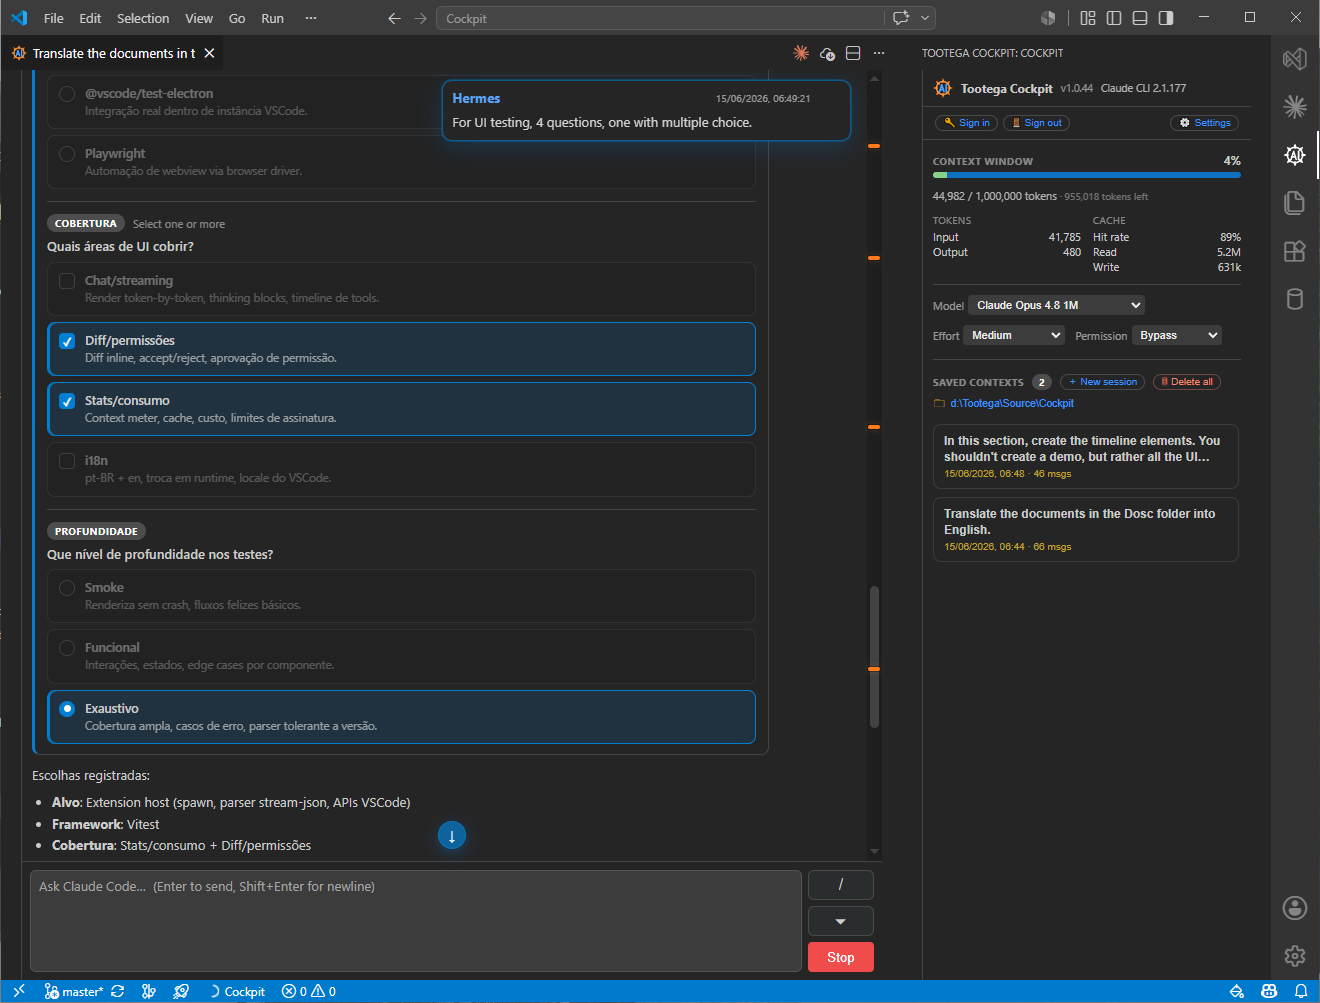
Task: Open the remote window icon in status bar
Action: 18,991
